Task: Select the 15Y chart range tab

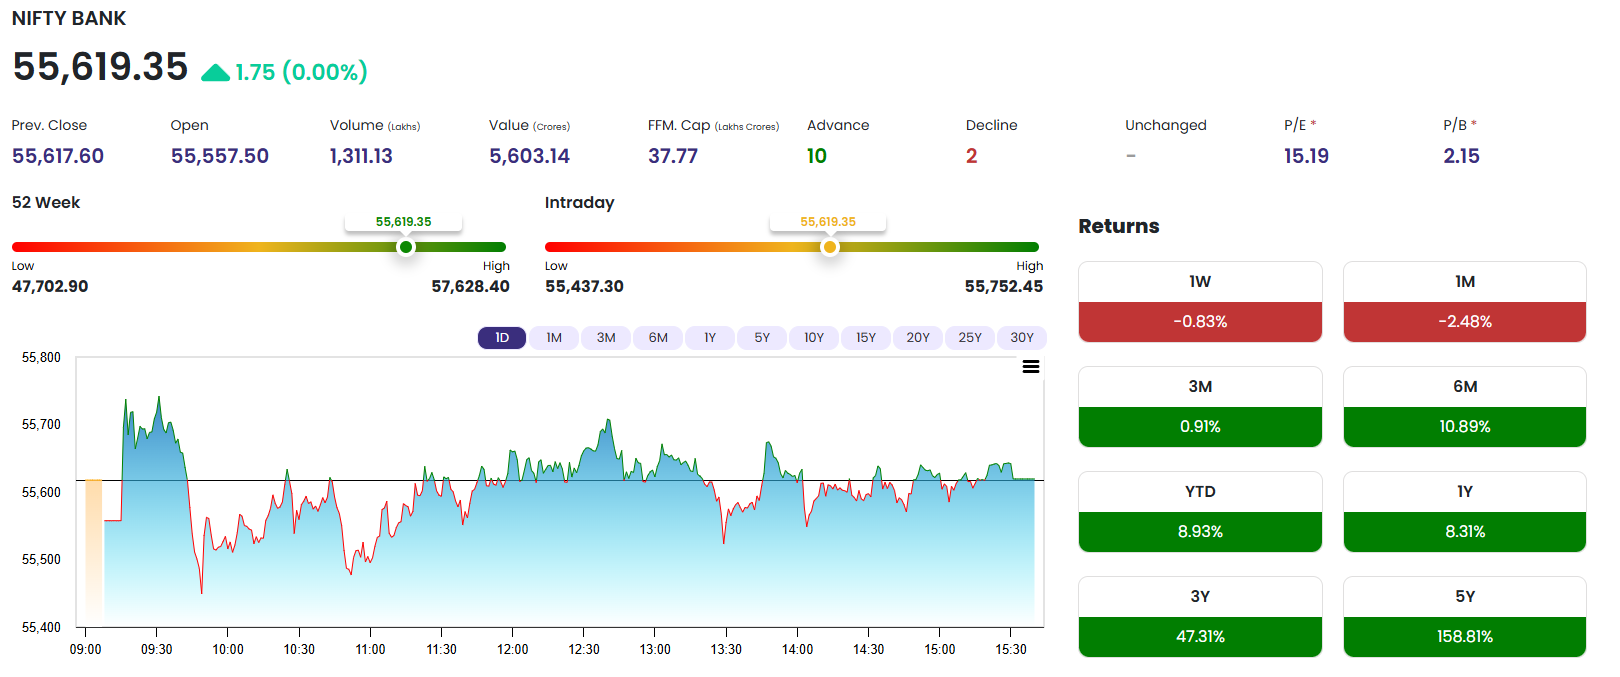Action: click(866, 338)
